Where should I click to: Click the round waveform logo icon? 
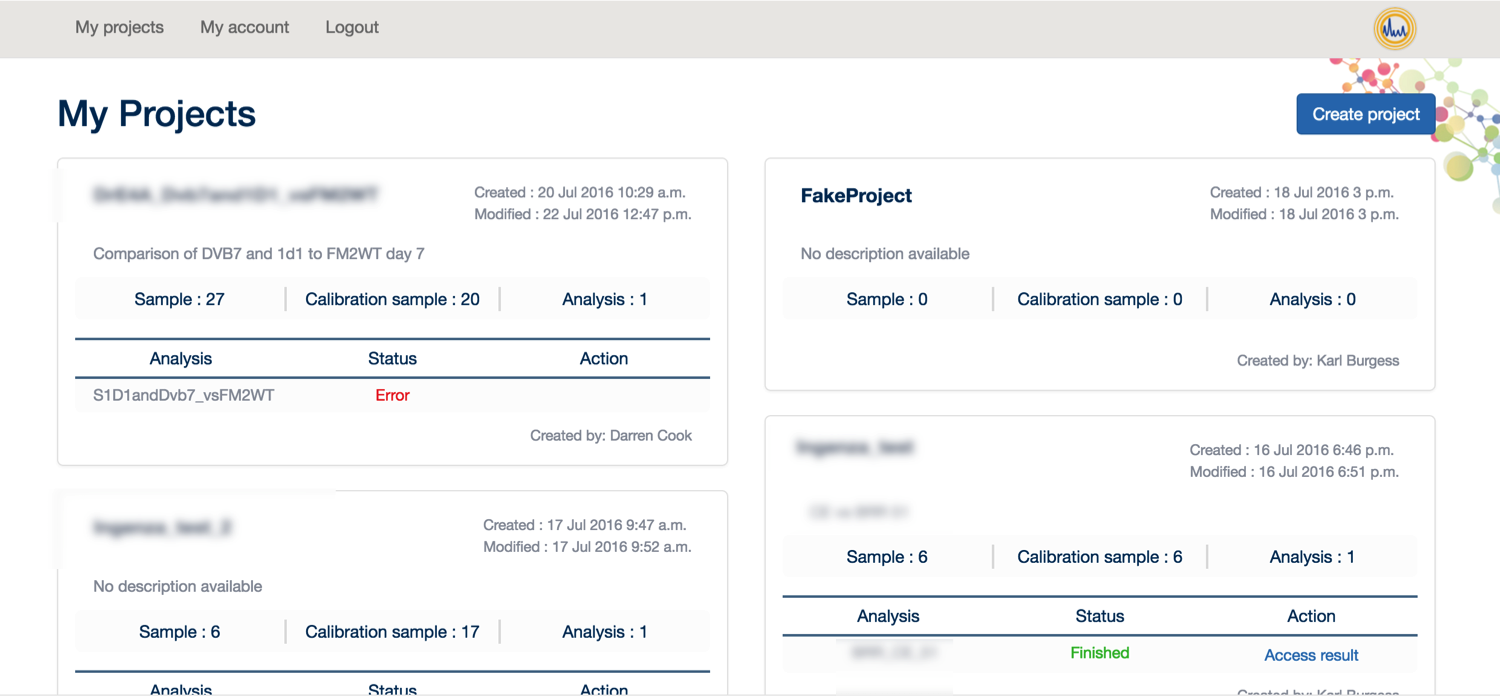1394,29
